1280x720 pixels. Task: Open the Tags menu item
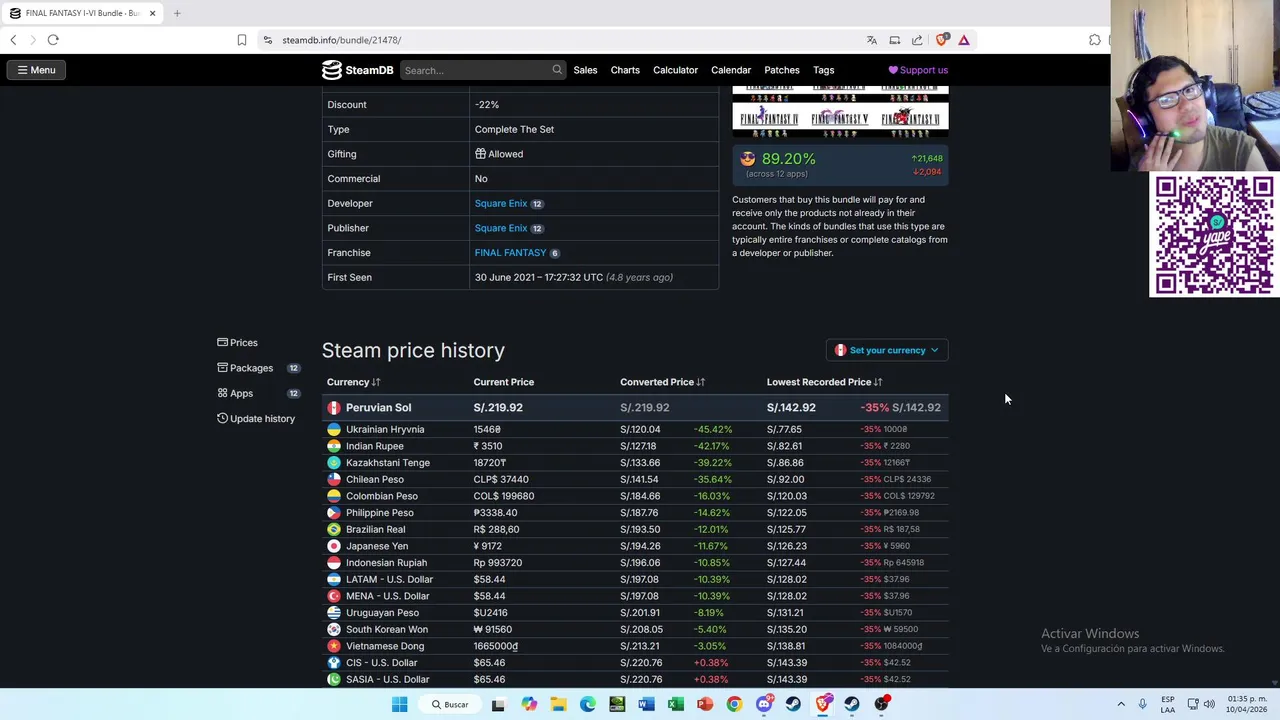(x=823, y=70)
